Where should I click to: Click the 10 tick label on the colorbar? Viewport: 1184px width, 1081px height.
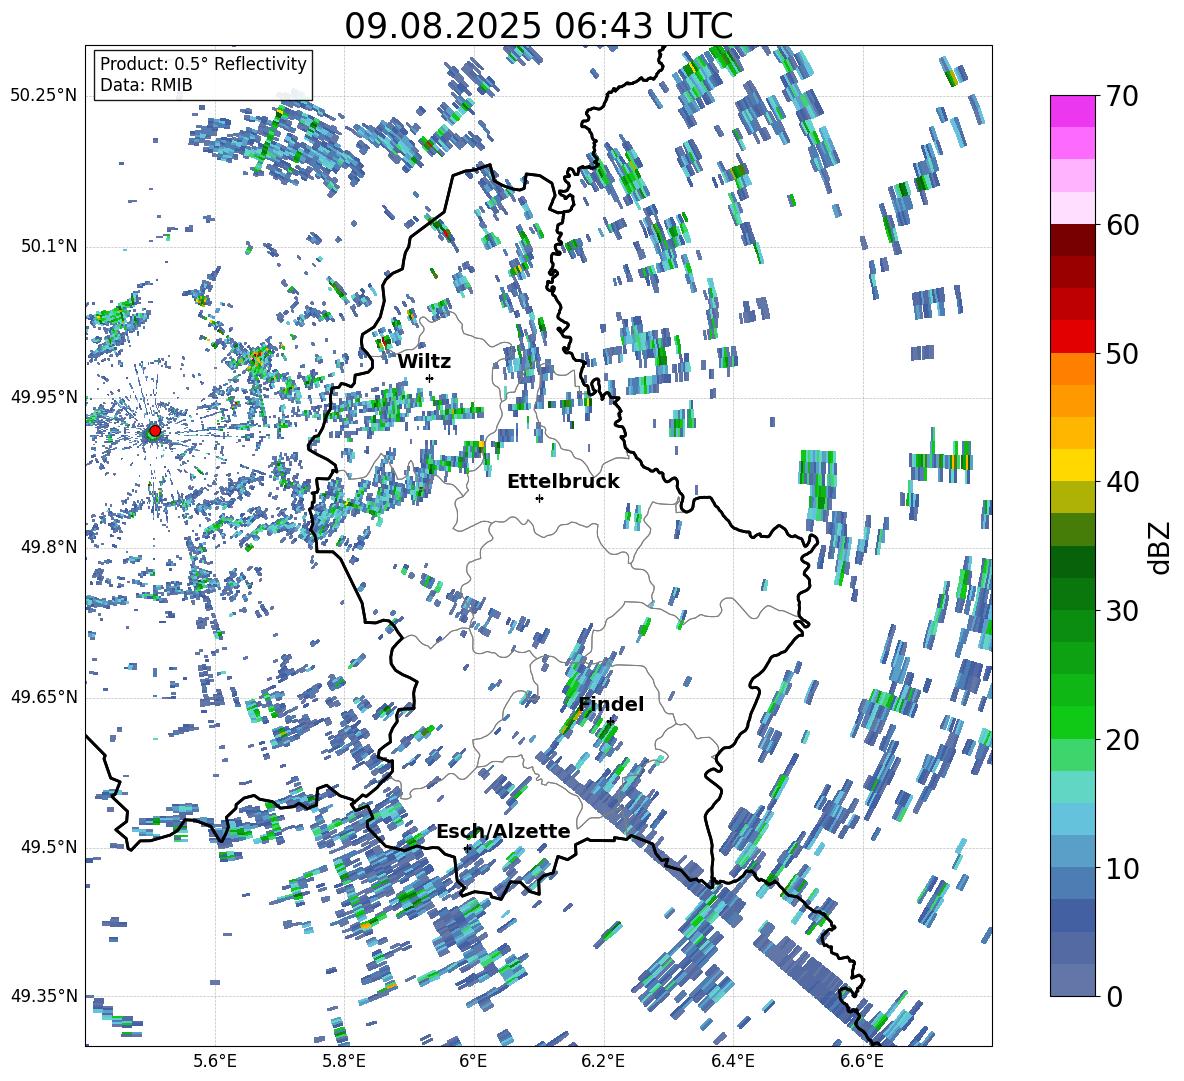pyautogui.click(x=1121, y=868)
